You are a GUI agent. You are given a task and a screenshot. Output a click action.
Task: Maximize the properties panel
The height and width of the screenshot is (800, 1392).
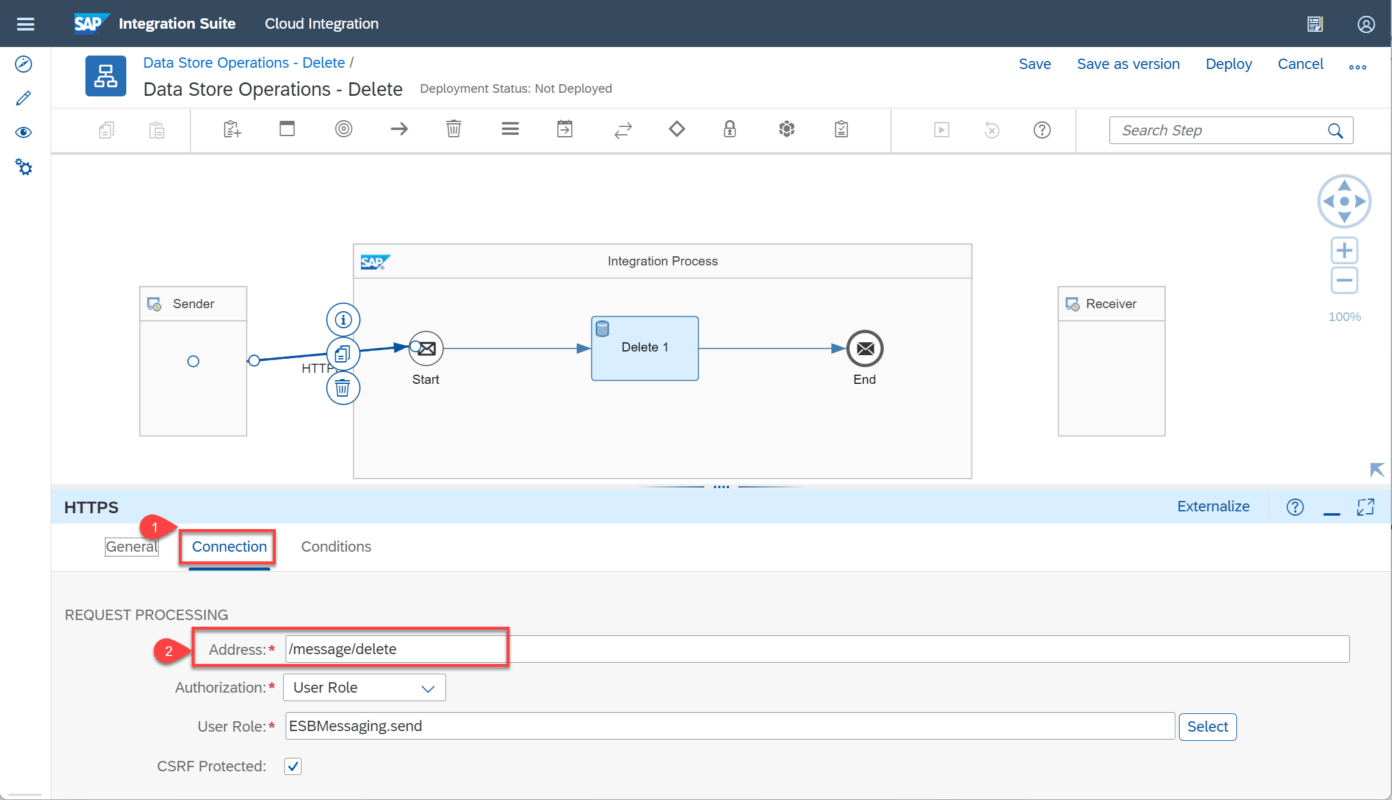point(1365,507)
